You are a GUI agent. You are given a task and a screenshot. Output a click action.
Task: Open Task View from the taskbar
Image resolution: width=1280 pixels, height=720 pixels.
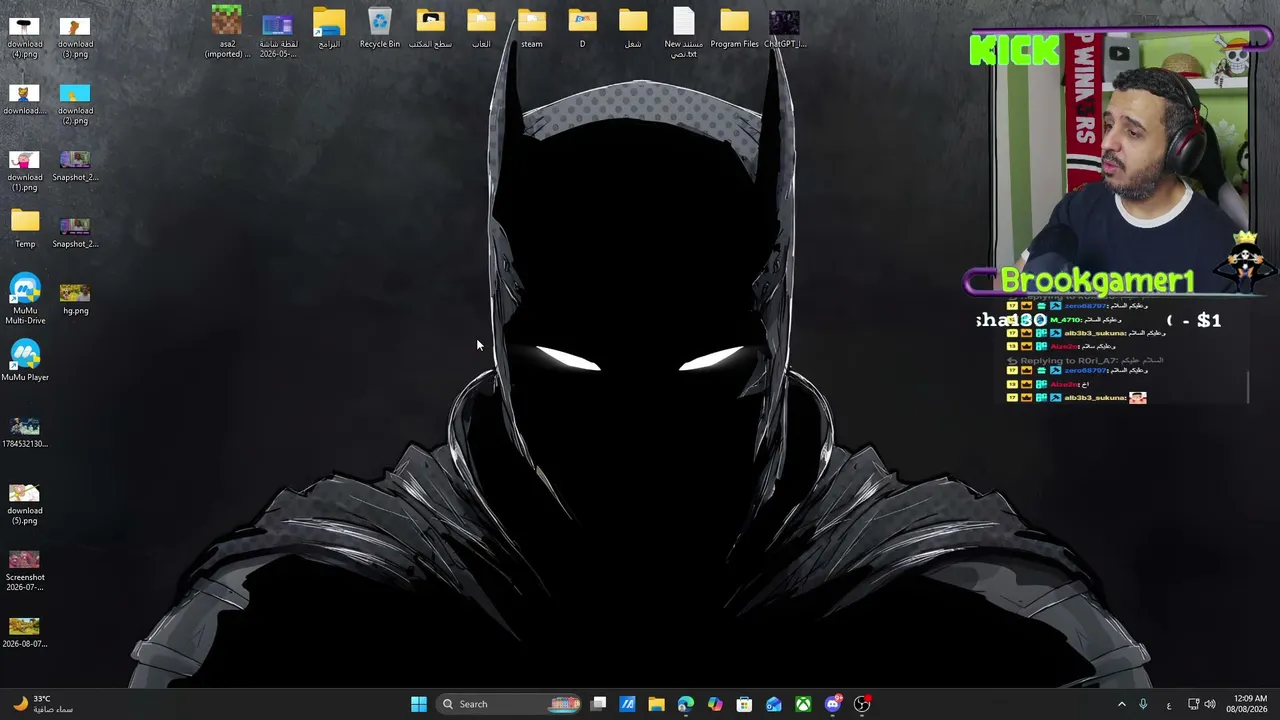click(598, 704)
